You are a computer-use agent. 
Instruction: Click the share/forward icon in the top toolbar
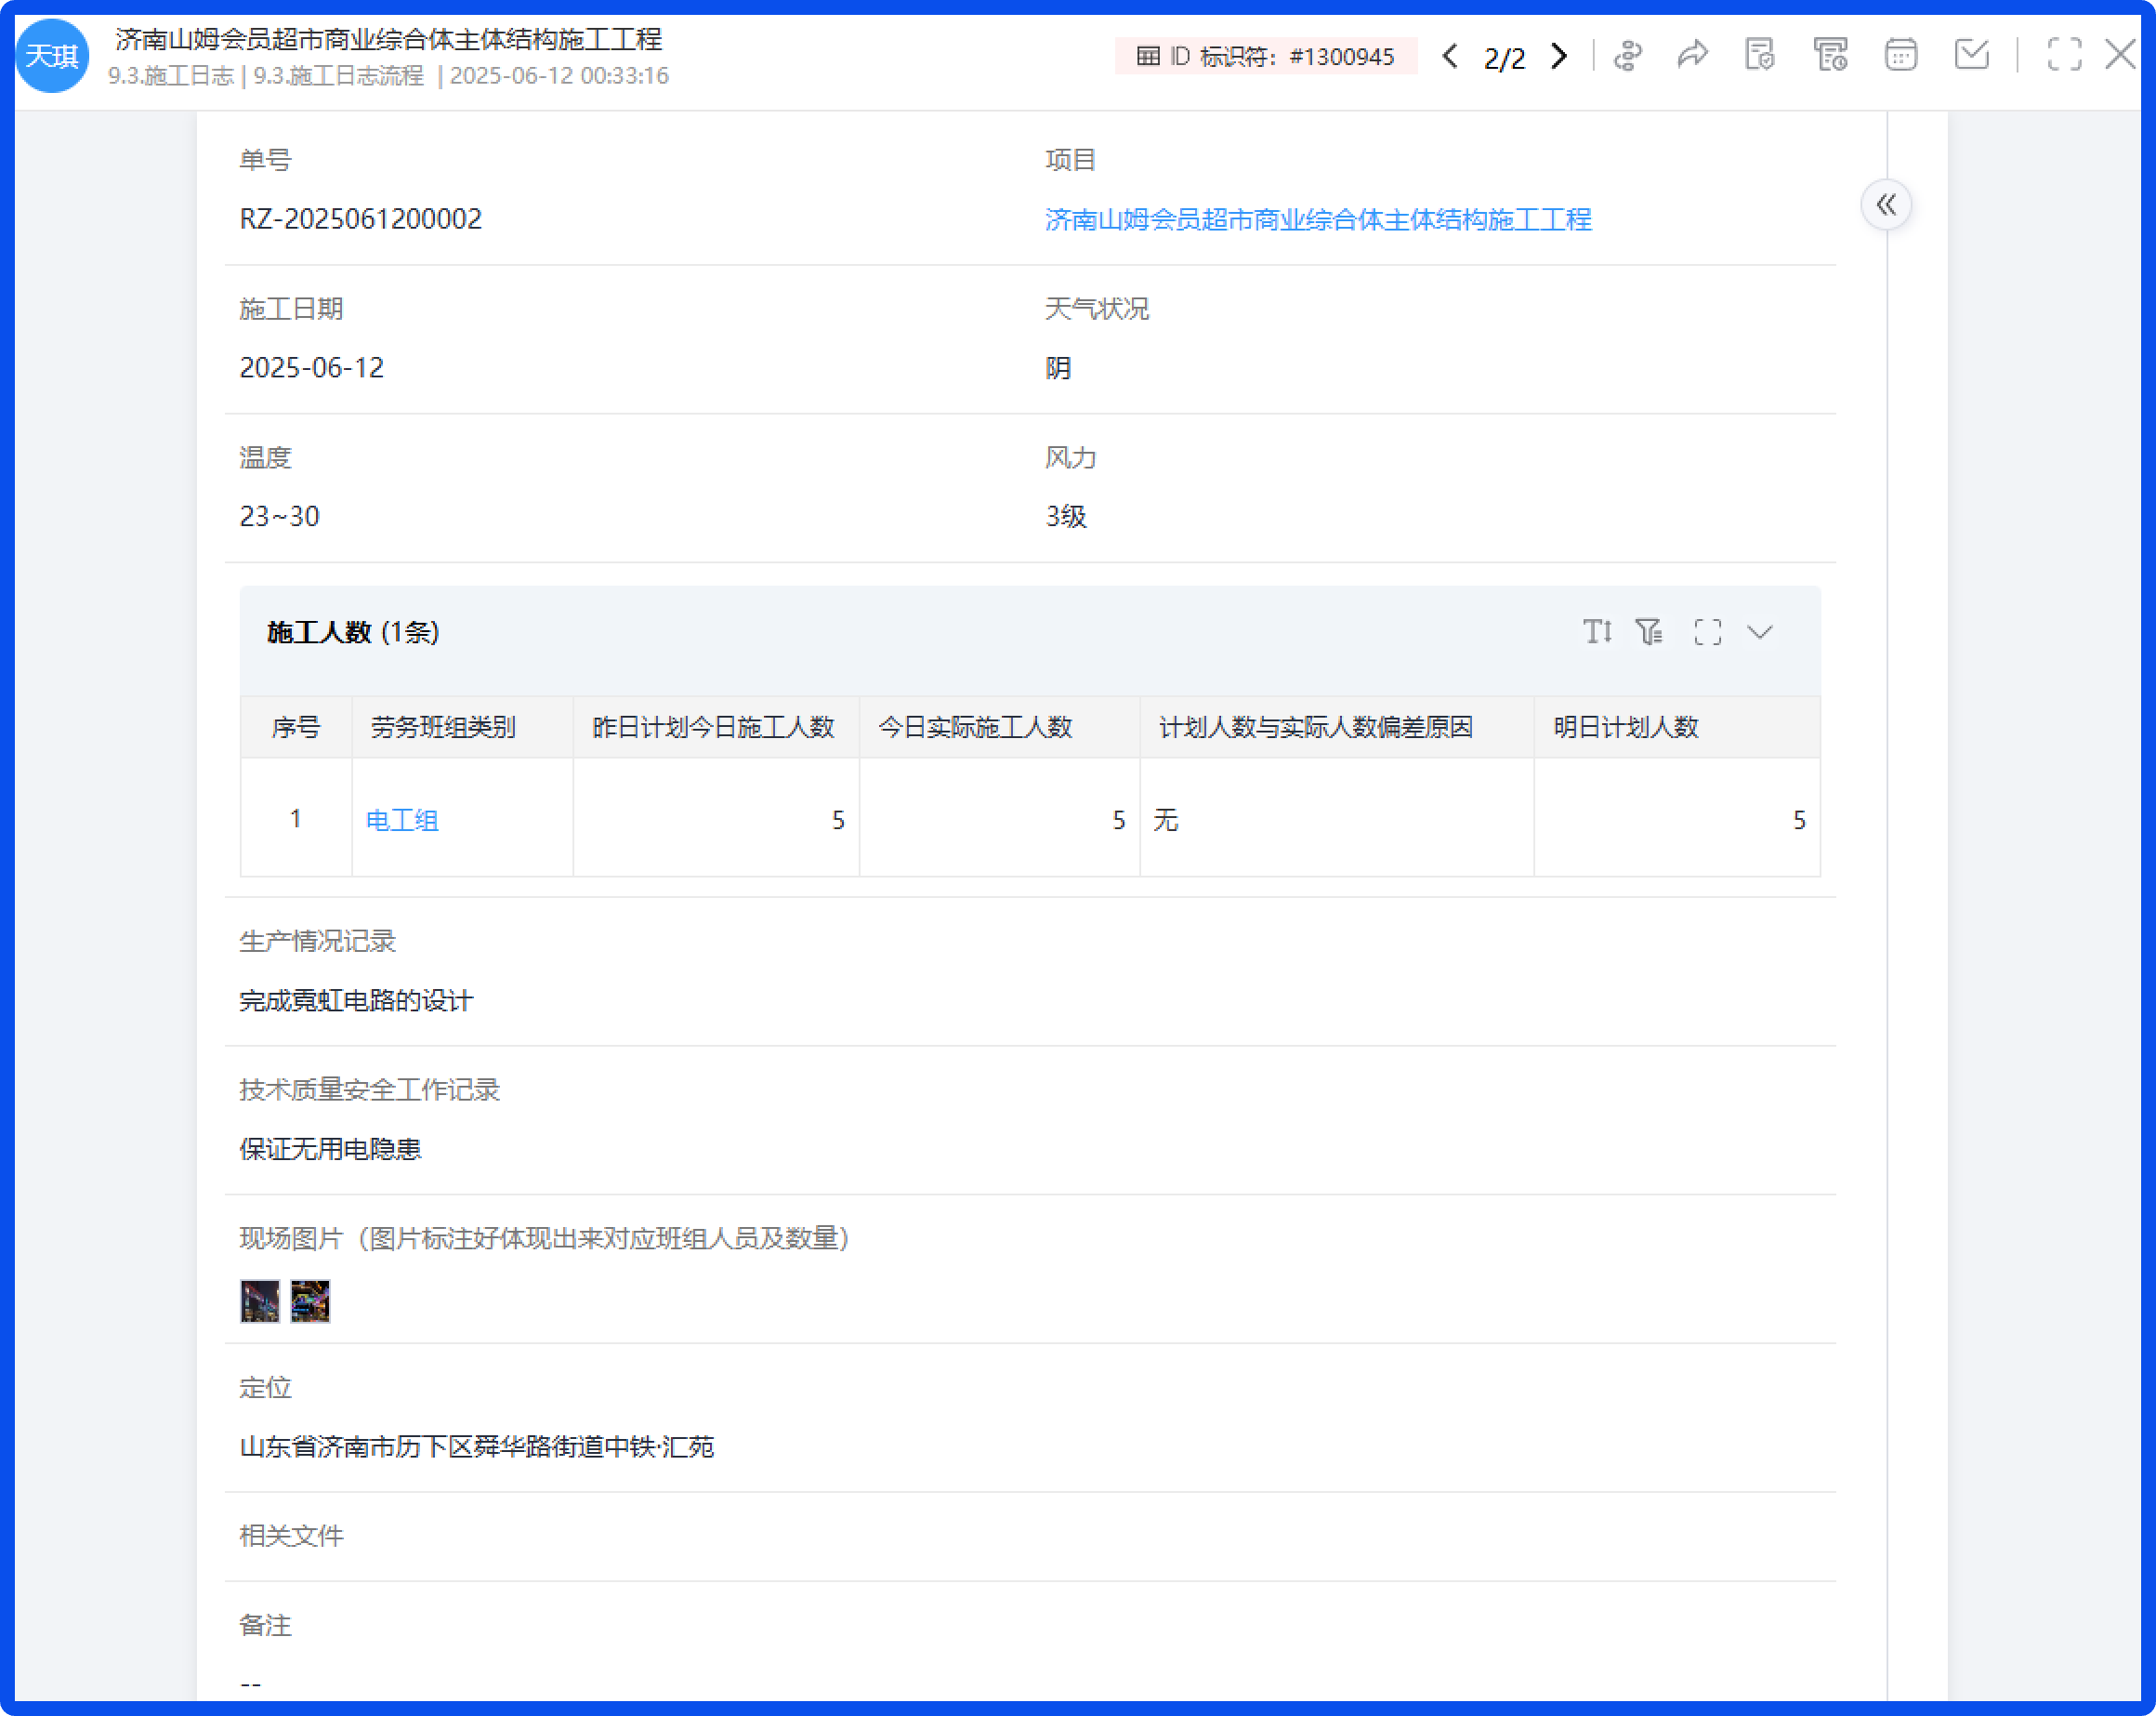(1693, 56)
